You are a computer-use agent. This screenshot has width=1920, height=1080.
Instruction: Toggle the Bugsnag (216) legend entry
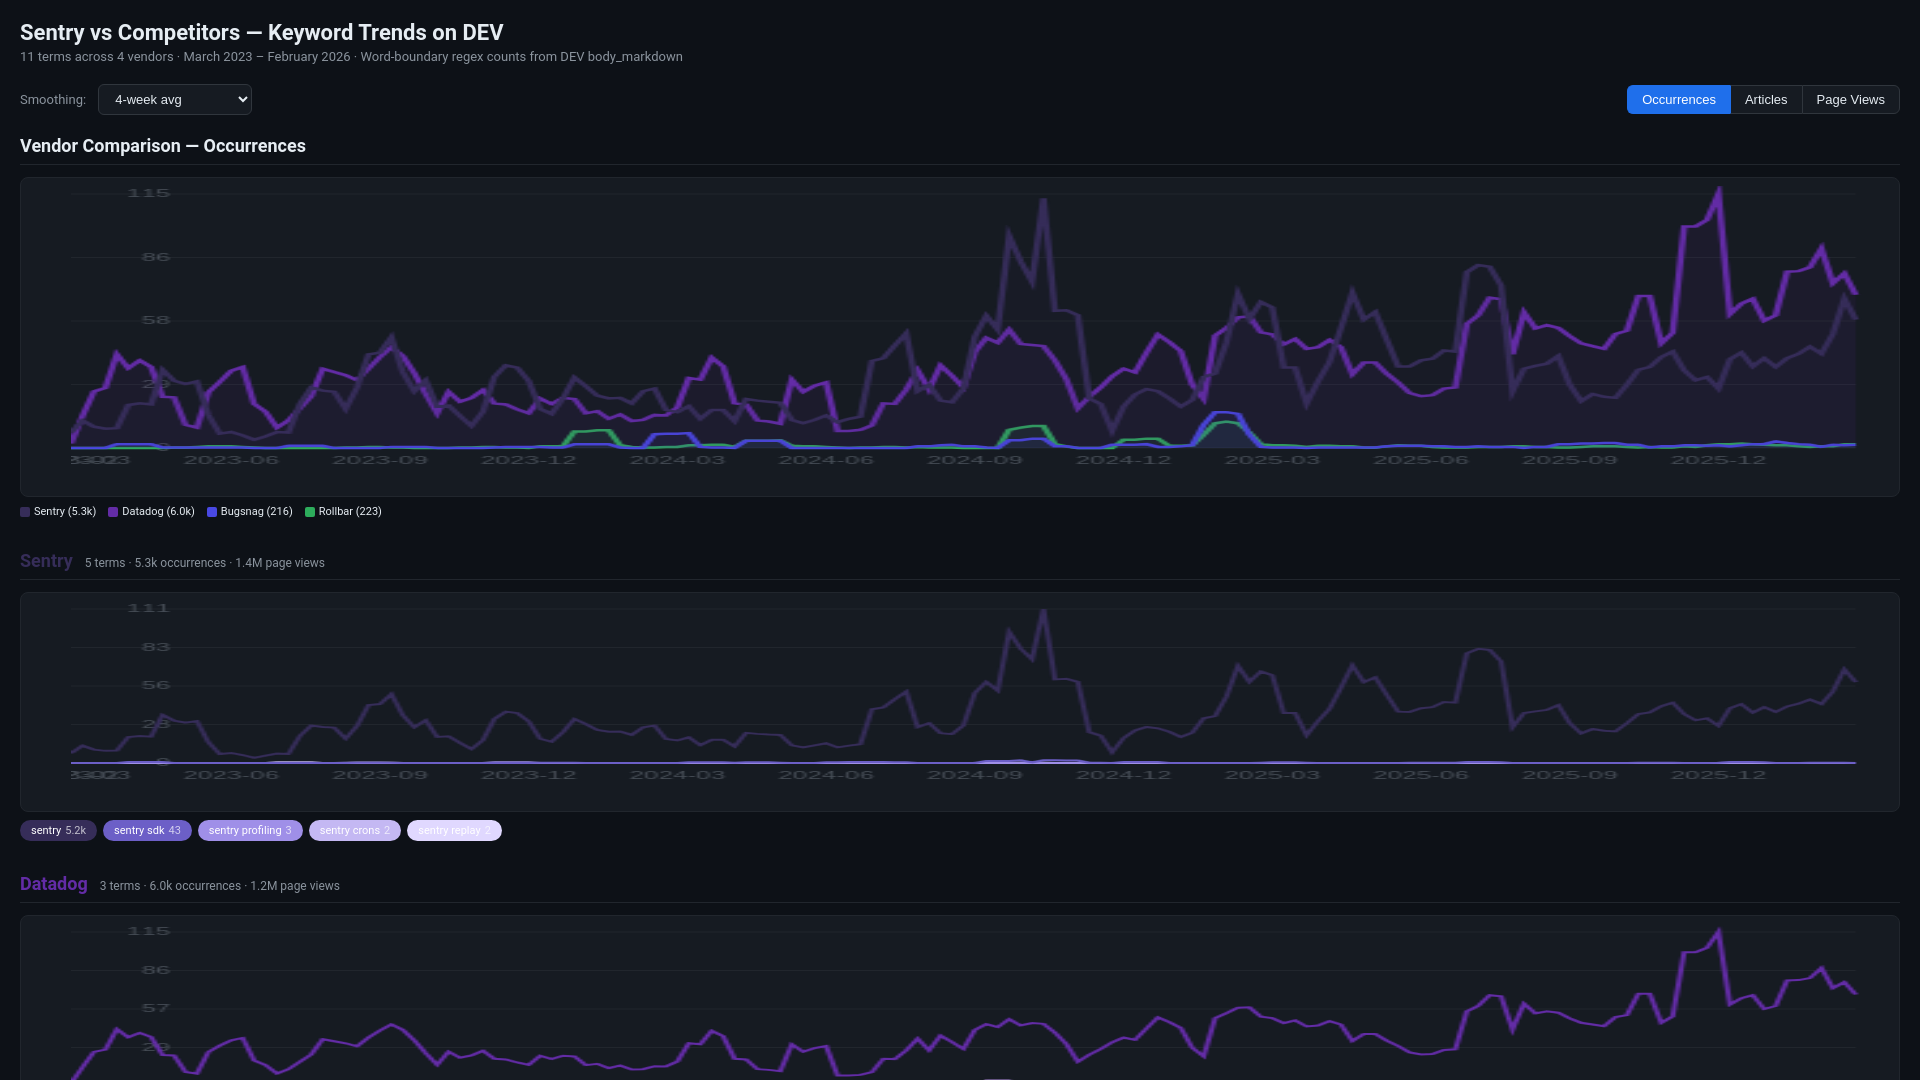[x=250, y=512]
